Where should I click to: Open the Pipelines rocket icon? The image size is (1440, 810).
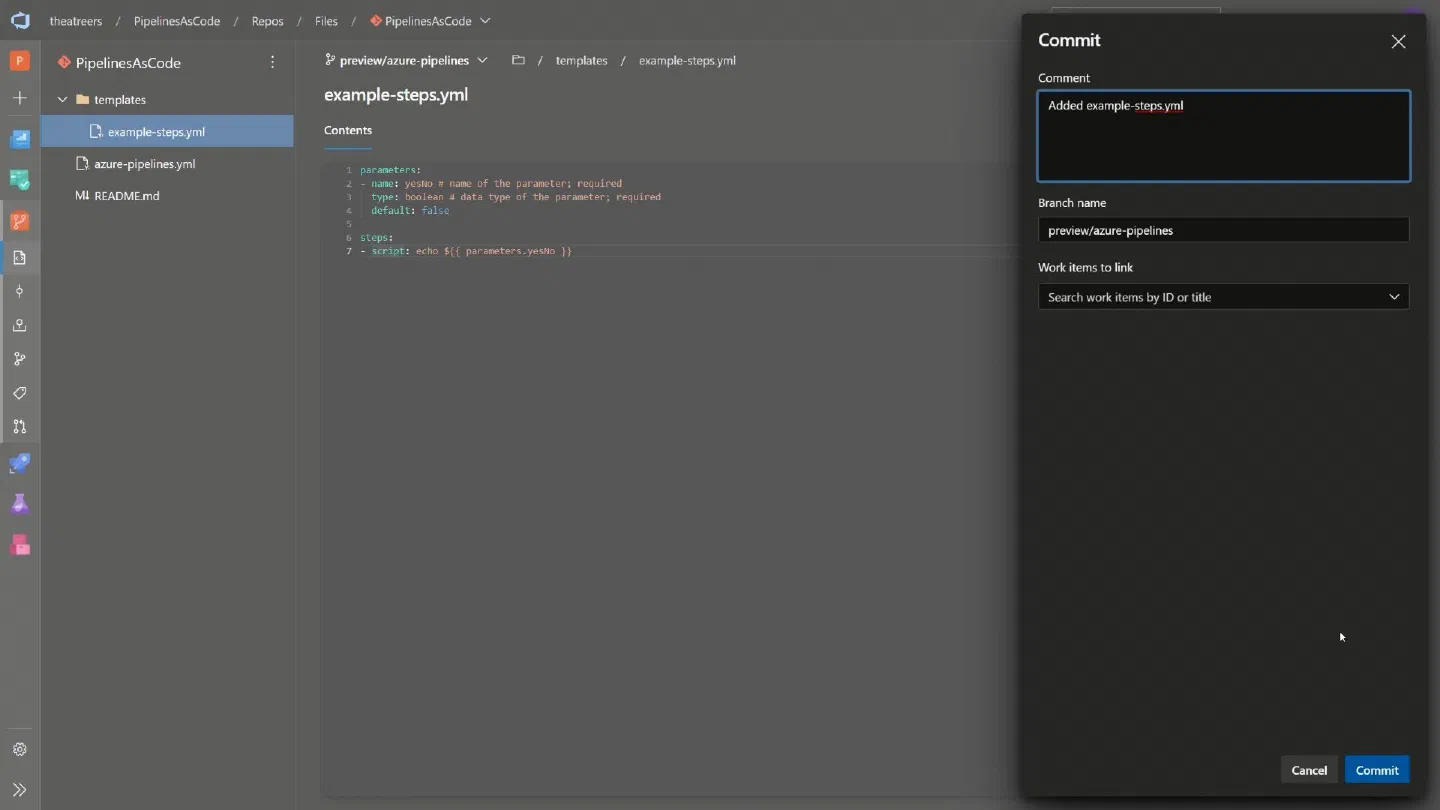19,464
